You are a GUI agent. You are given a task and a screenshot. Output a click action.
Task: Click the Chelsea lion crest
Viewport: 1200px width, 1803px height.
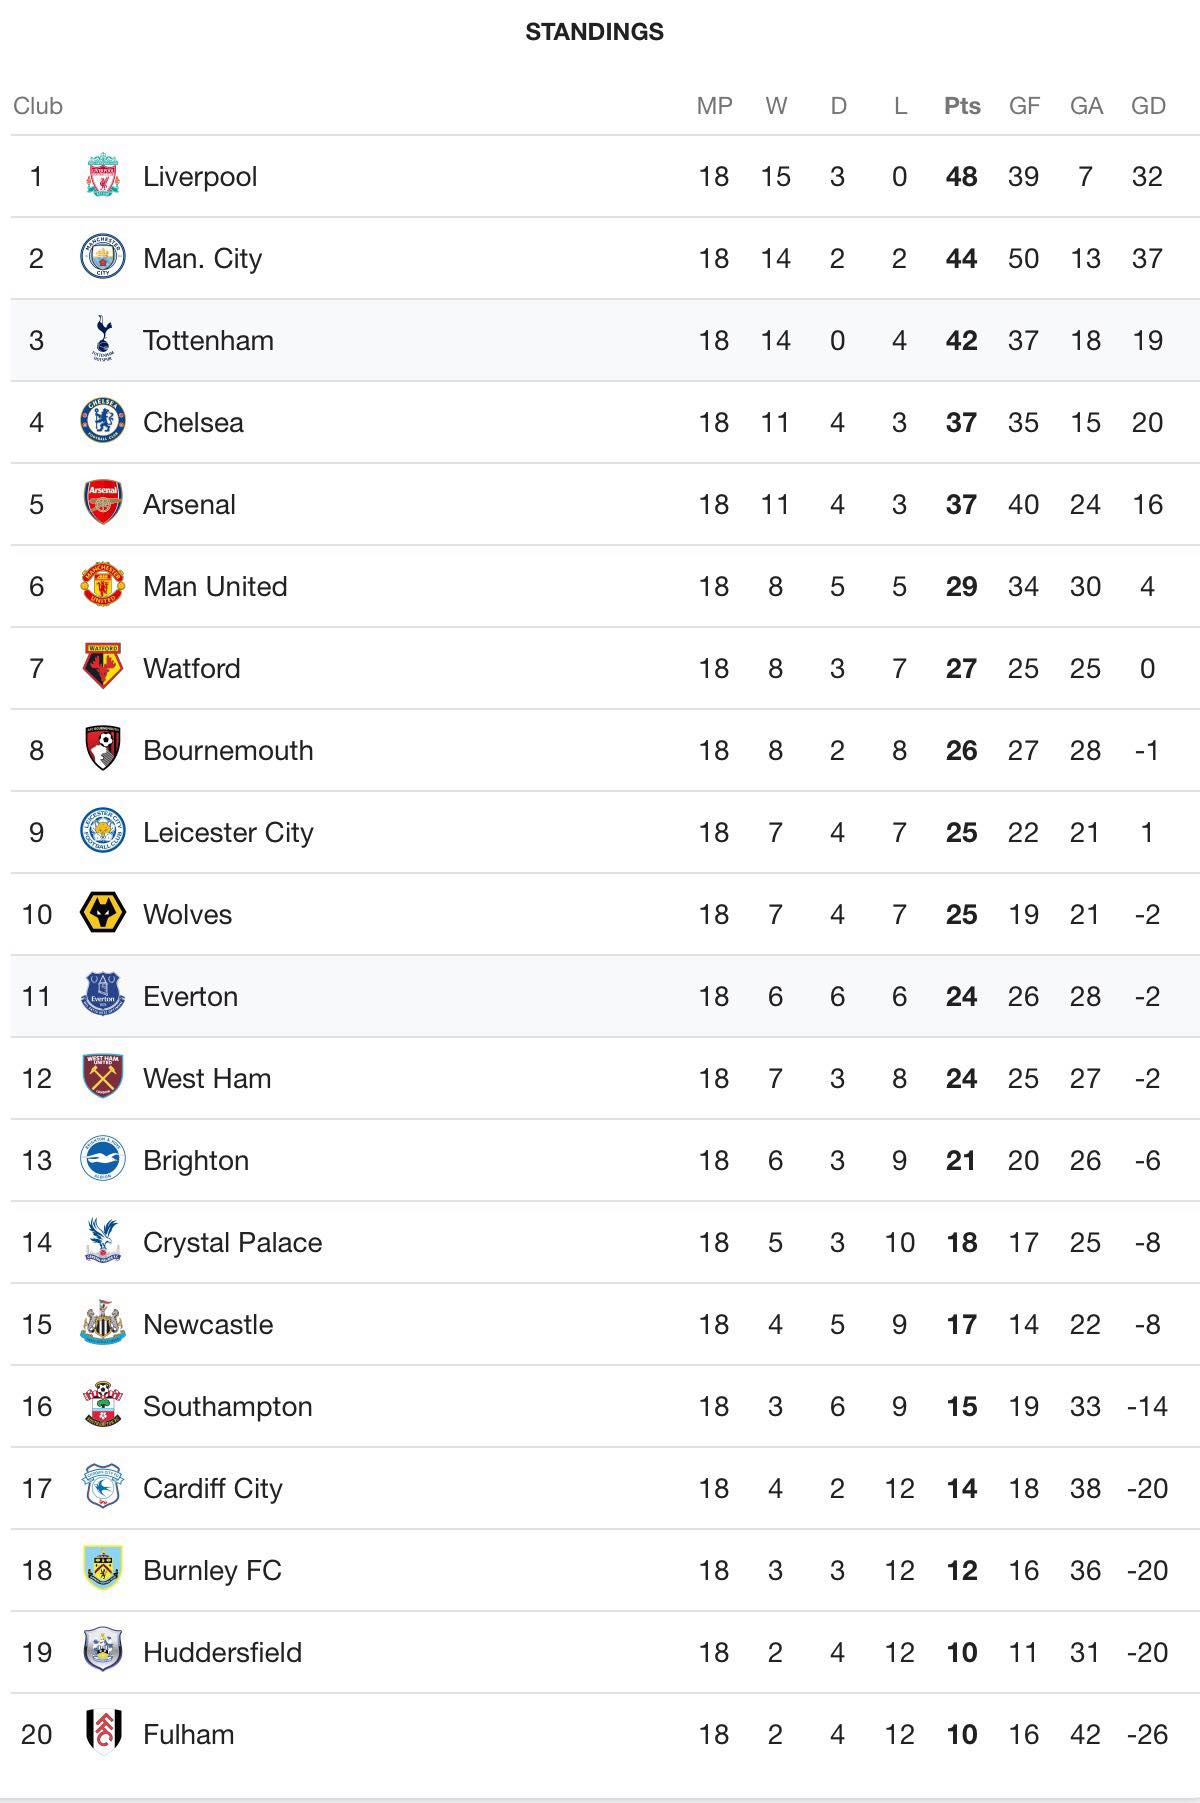coord(102,422)
